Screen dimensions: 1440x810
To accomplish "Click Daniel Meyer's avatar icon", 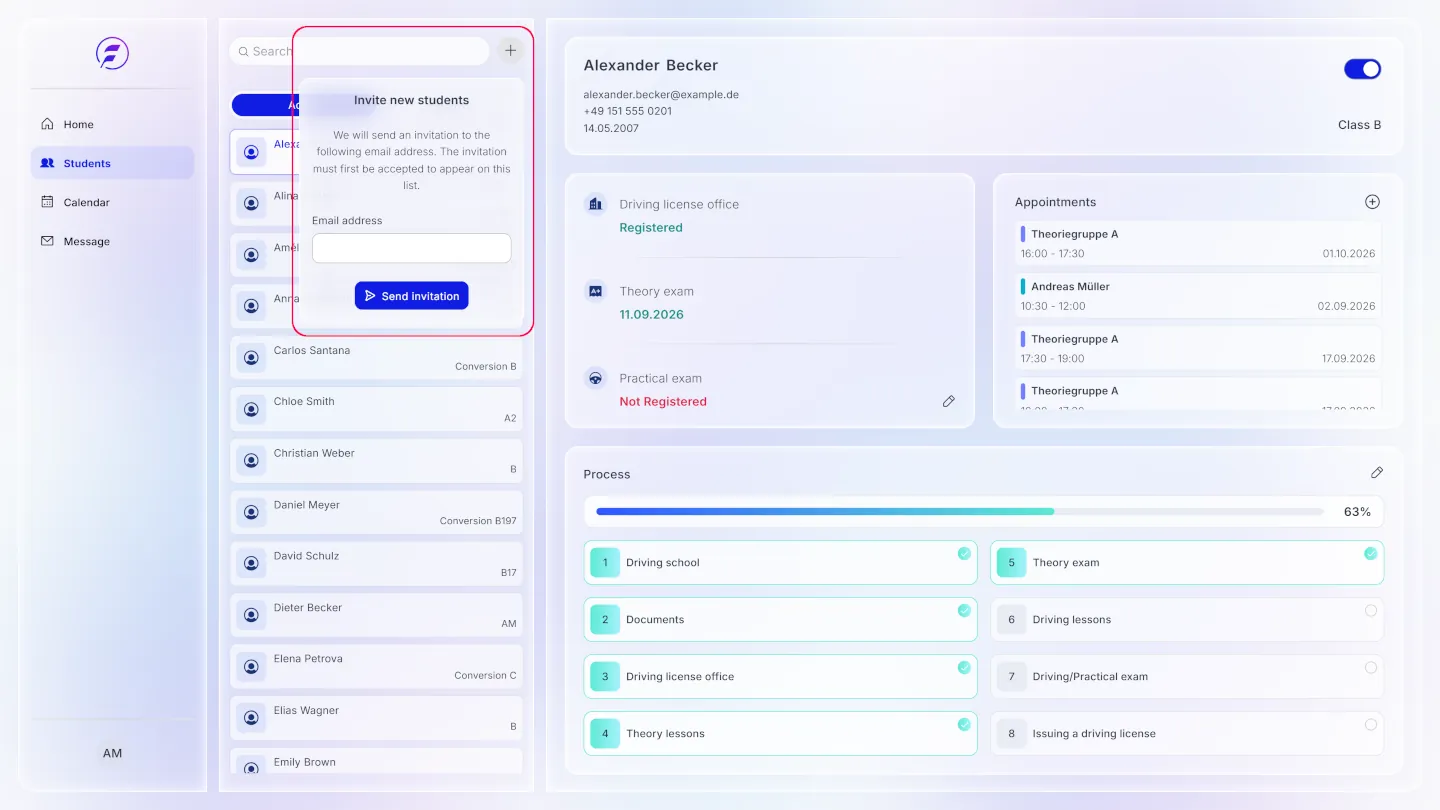I will 251,513.
